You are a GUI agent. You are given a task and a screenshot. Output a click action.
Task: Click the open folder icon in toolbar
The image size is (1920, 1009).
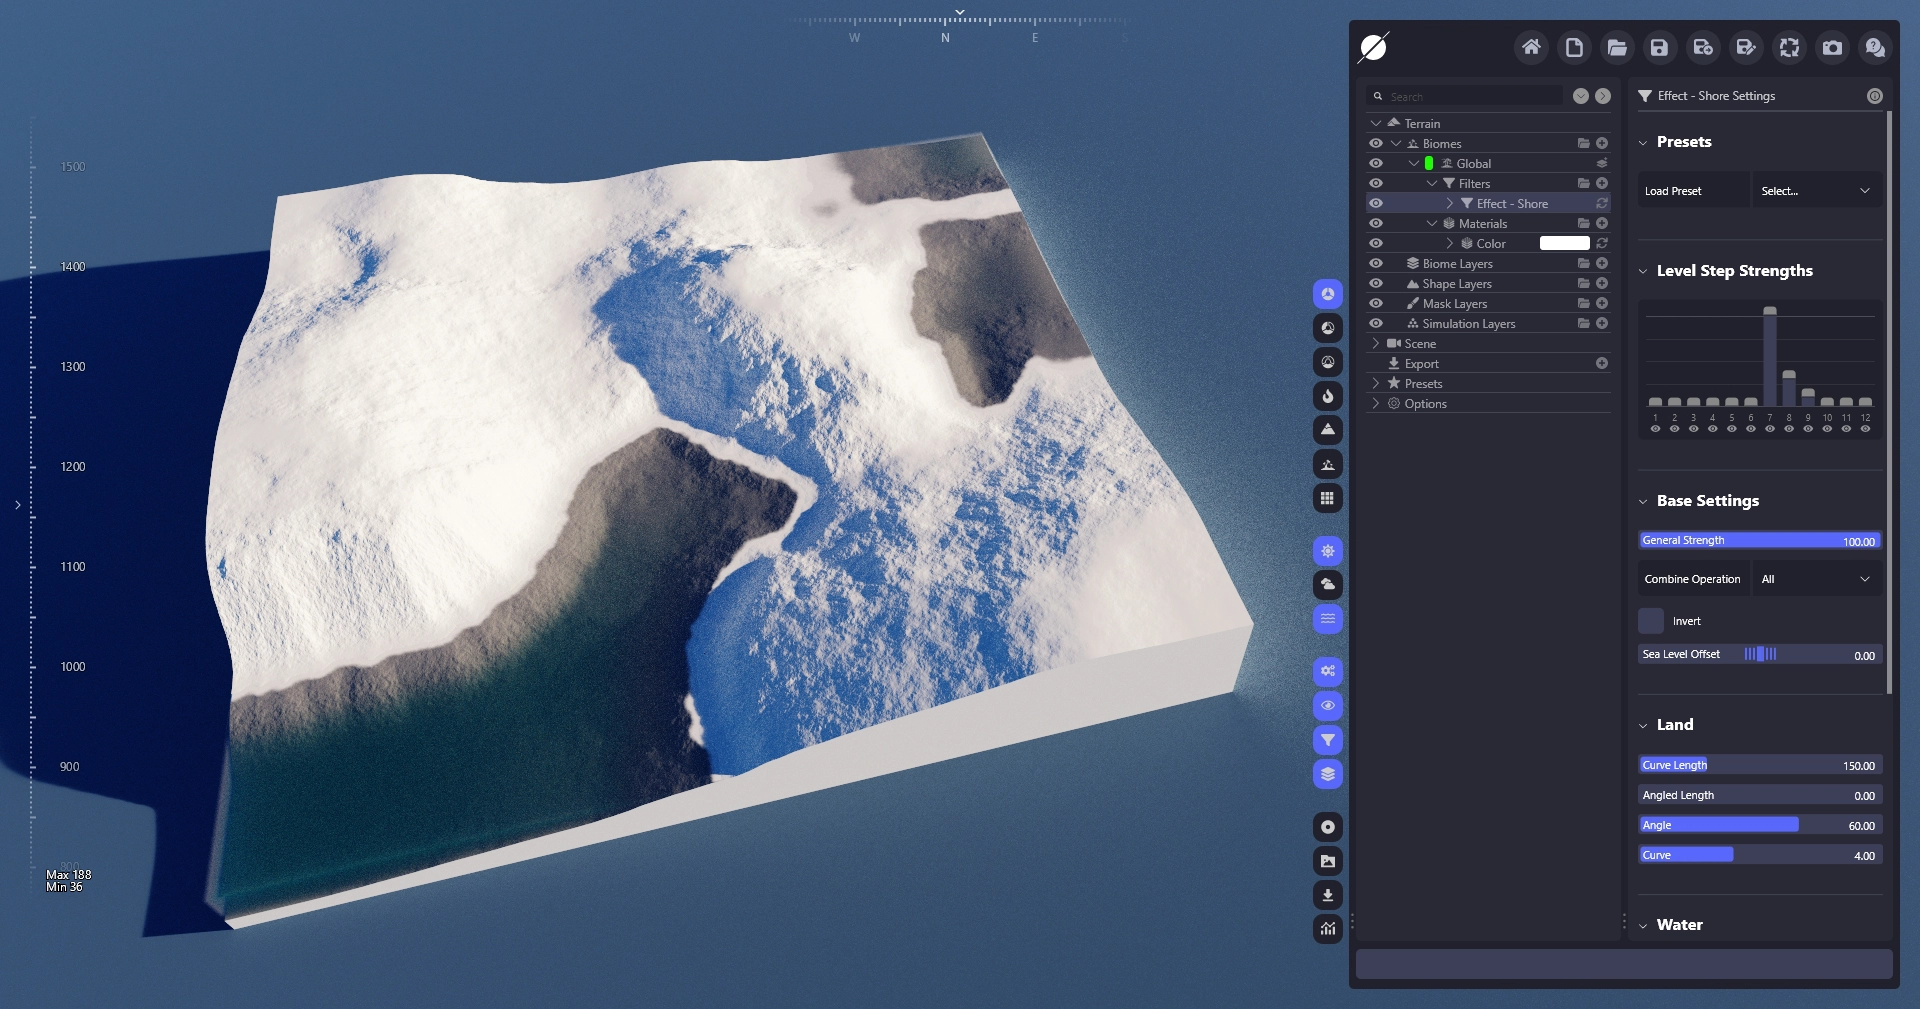[x=1617, y=47]
